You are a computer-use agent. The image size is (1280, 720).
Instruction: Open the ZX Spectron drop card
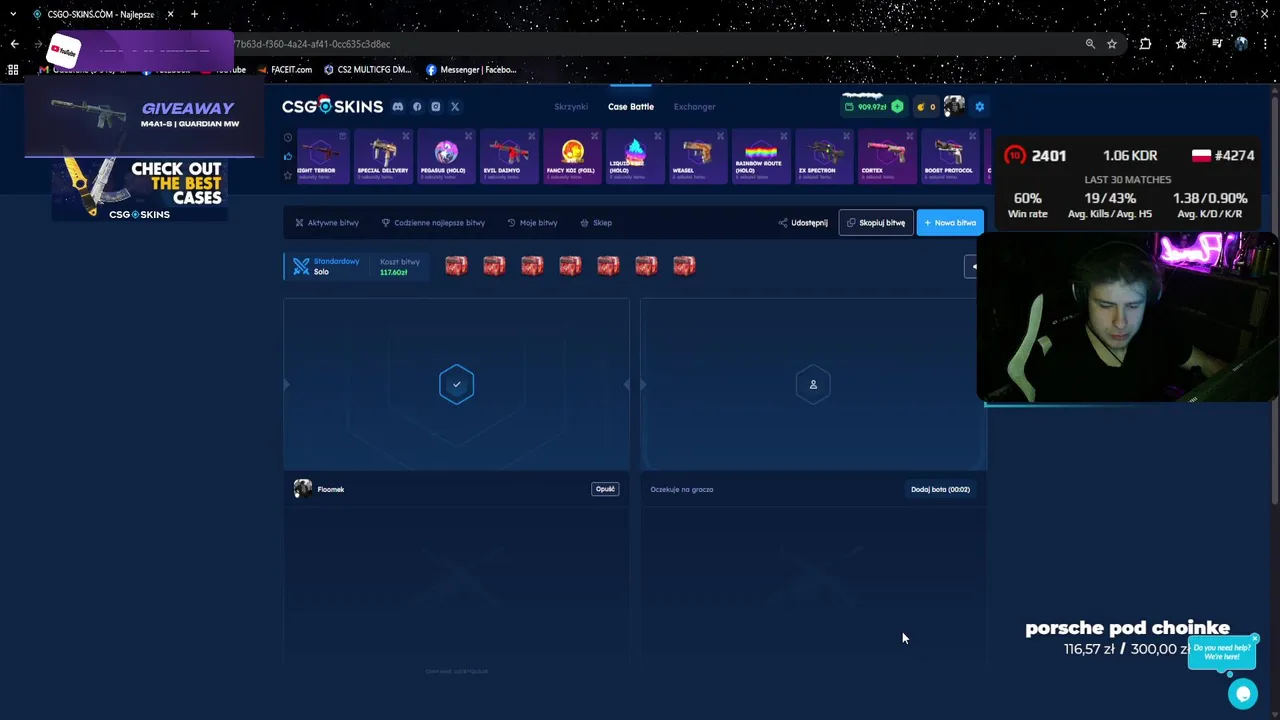824,157
